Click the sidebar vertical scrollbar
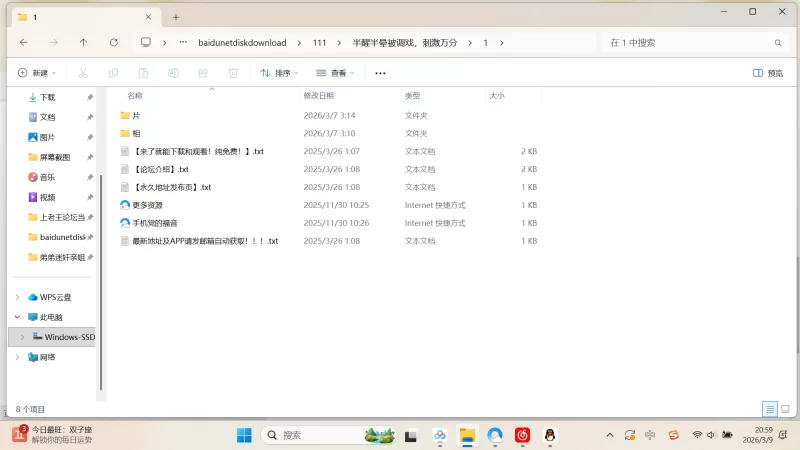The height and width of the screenshot is (450, 800). point(100,230)
